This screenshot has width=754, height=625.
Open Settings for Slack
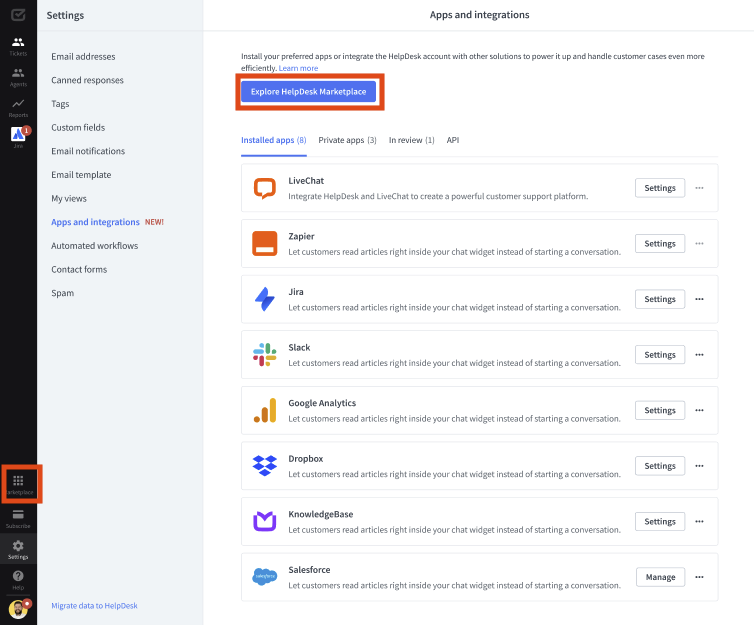[x=660, y=354]
